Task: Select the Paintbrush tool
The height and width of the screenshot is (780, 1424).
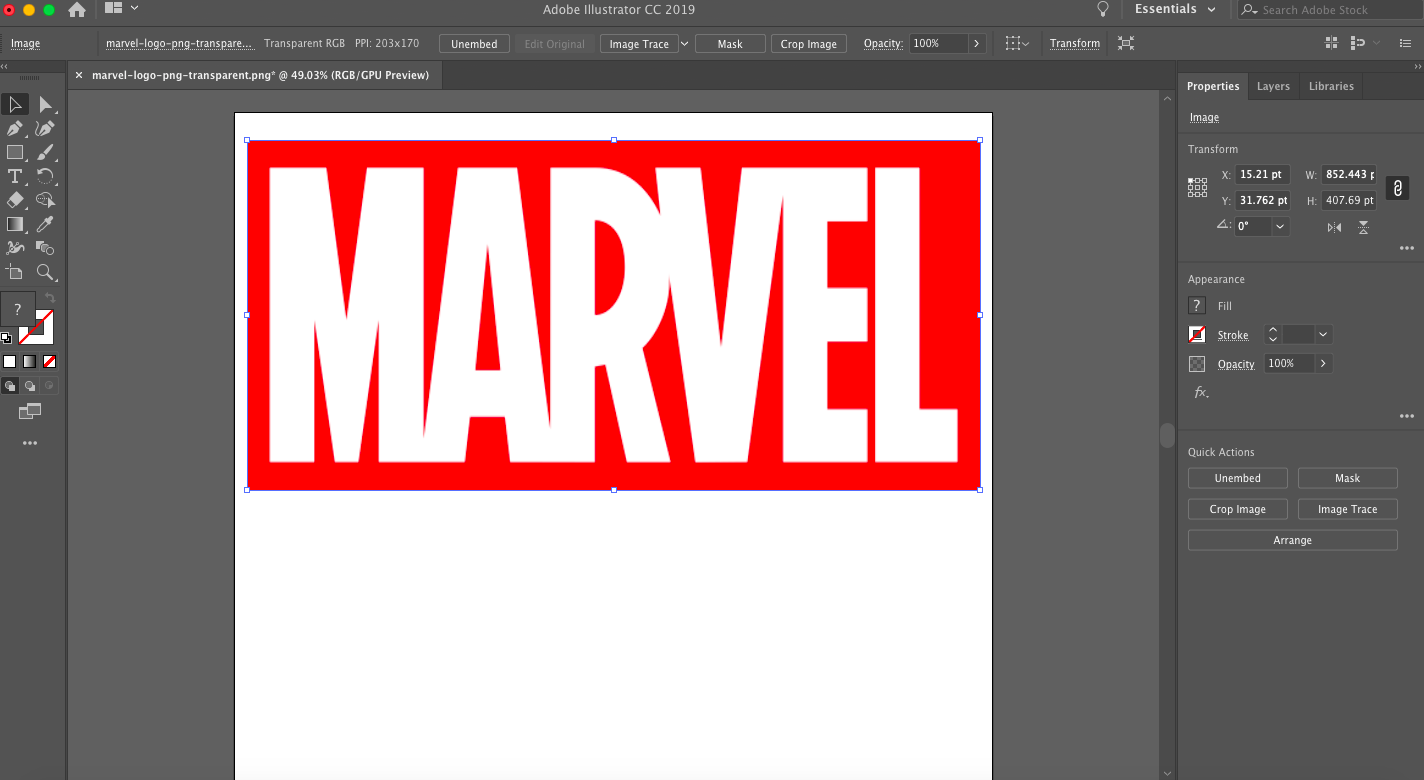Action: pos(45,152)
